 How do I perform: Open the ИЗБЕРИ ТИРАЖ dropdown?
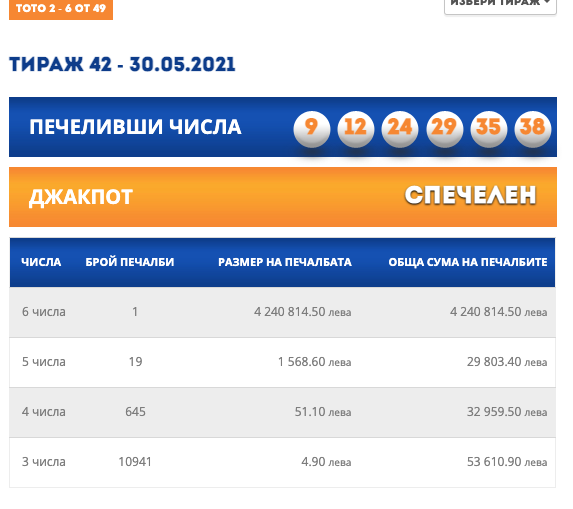[x=500, y=4]
